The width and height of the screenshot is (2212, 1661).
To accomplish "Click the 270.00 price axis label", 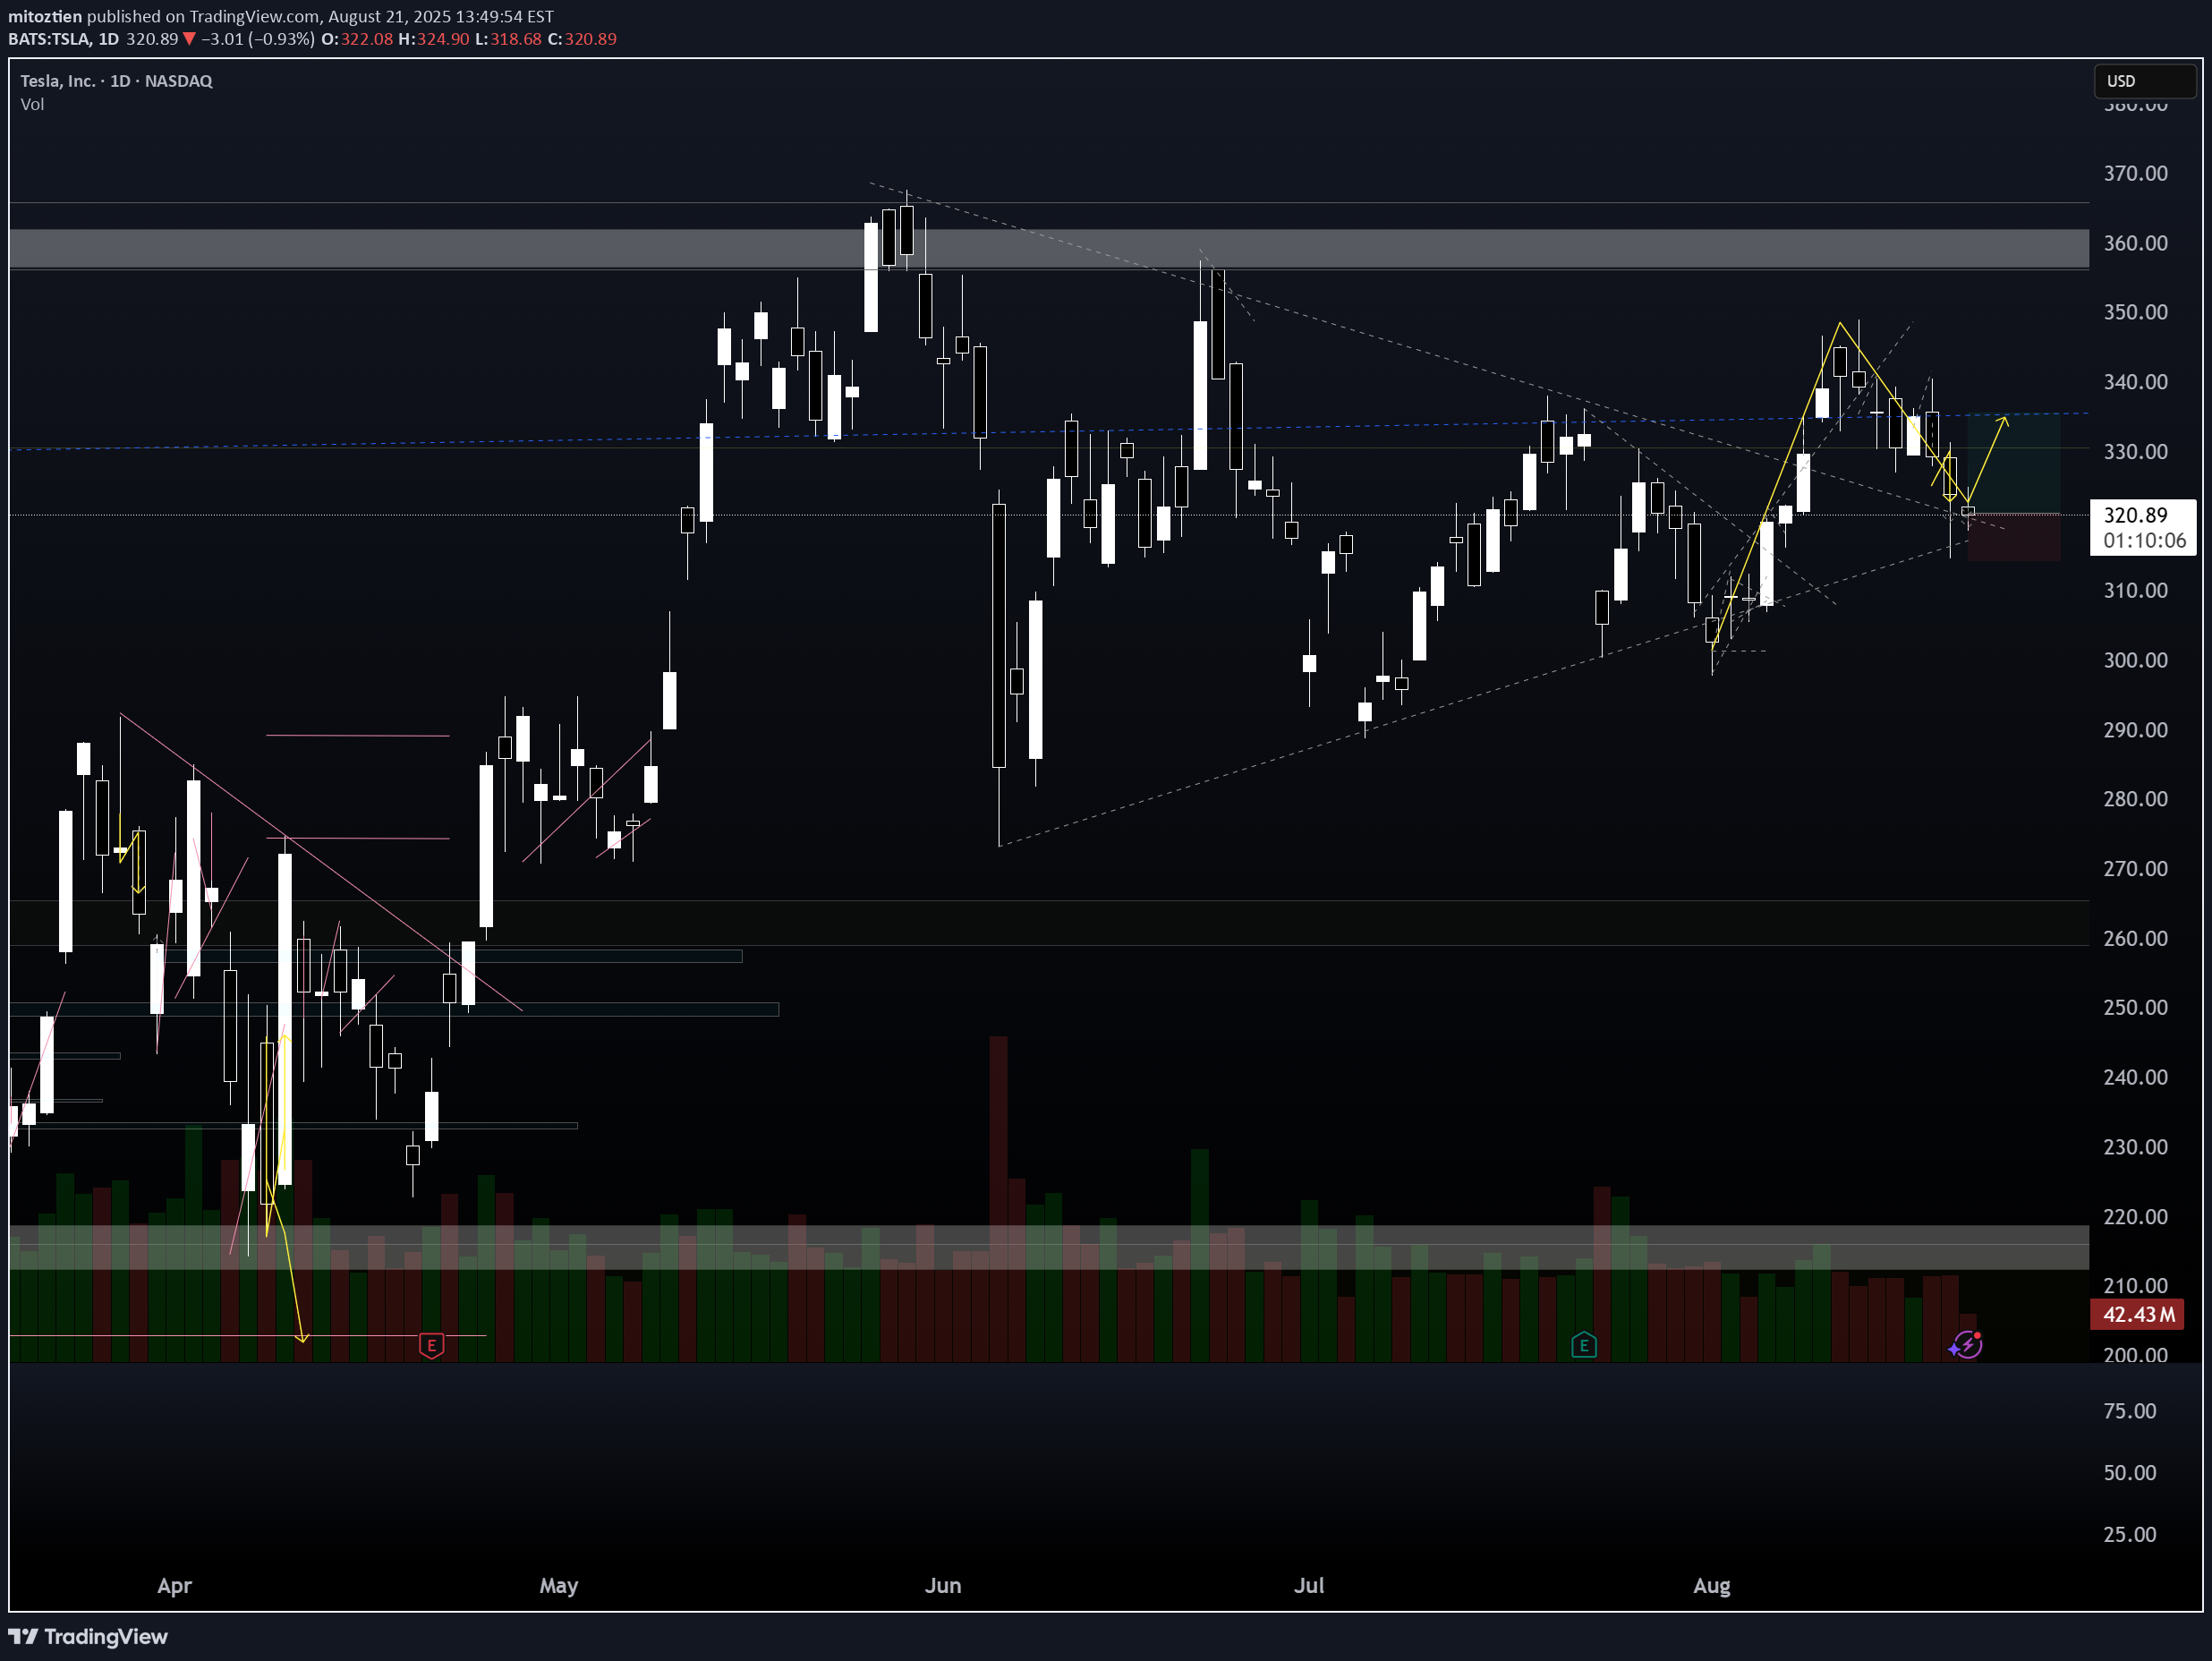I will point(2136,869).
